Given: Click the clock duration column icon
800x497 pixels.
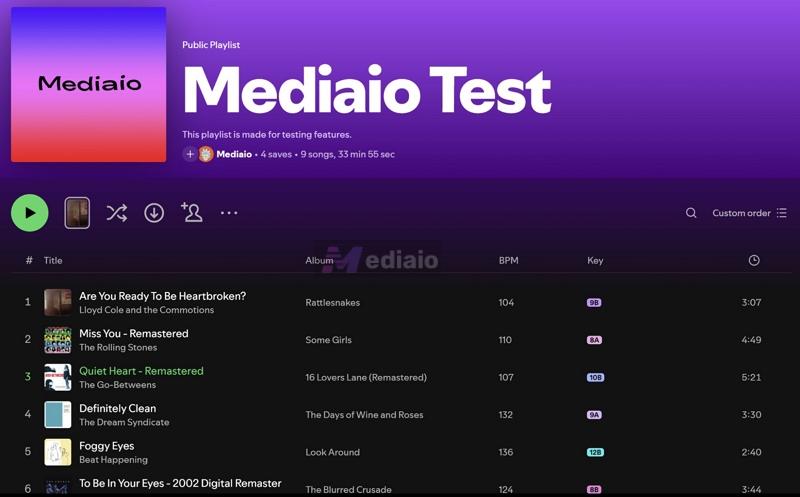Looking at the screenshot, I should [x=754, y=260].
